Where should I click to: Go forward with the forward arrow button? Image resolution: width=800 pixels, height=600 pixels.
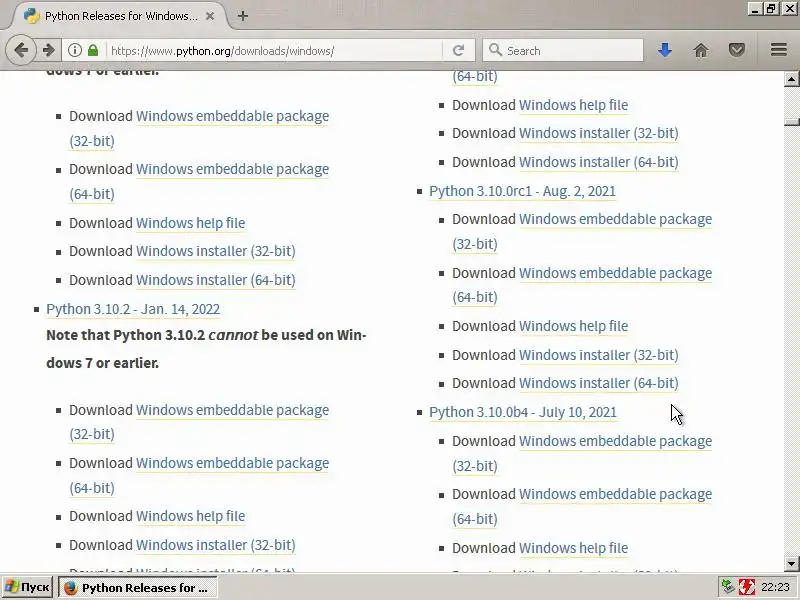[x=48, y=50]
